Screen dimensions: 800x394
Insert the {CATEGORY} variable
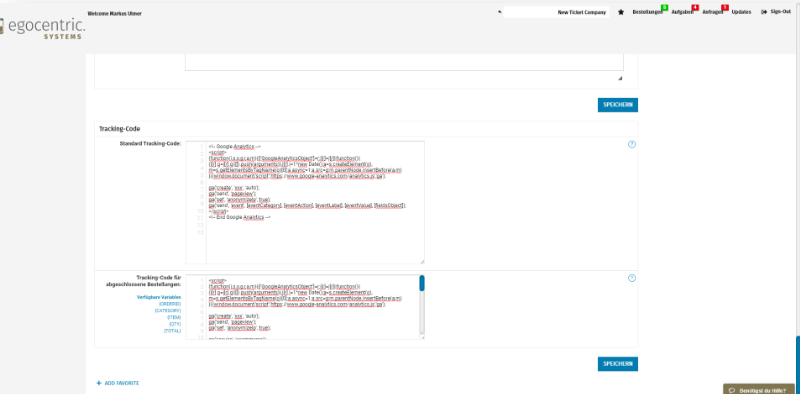click(x=167, y=310)
